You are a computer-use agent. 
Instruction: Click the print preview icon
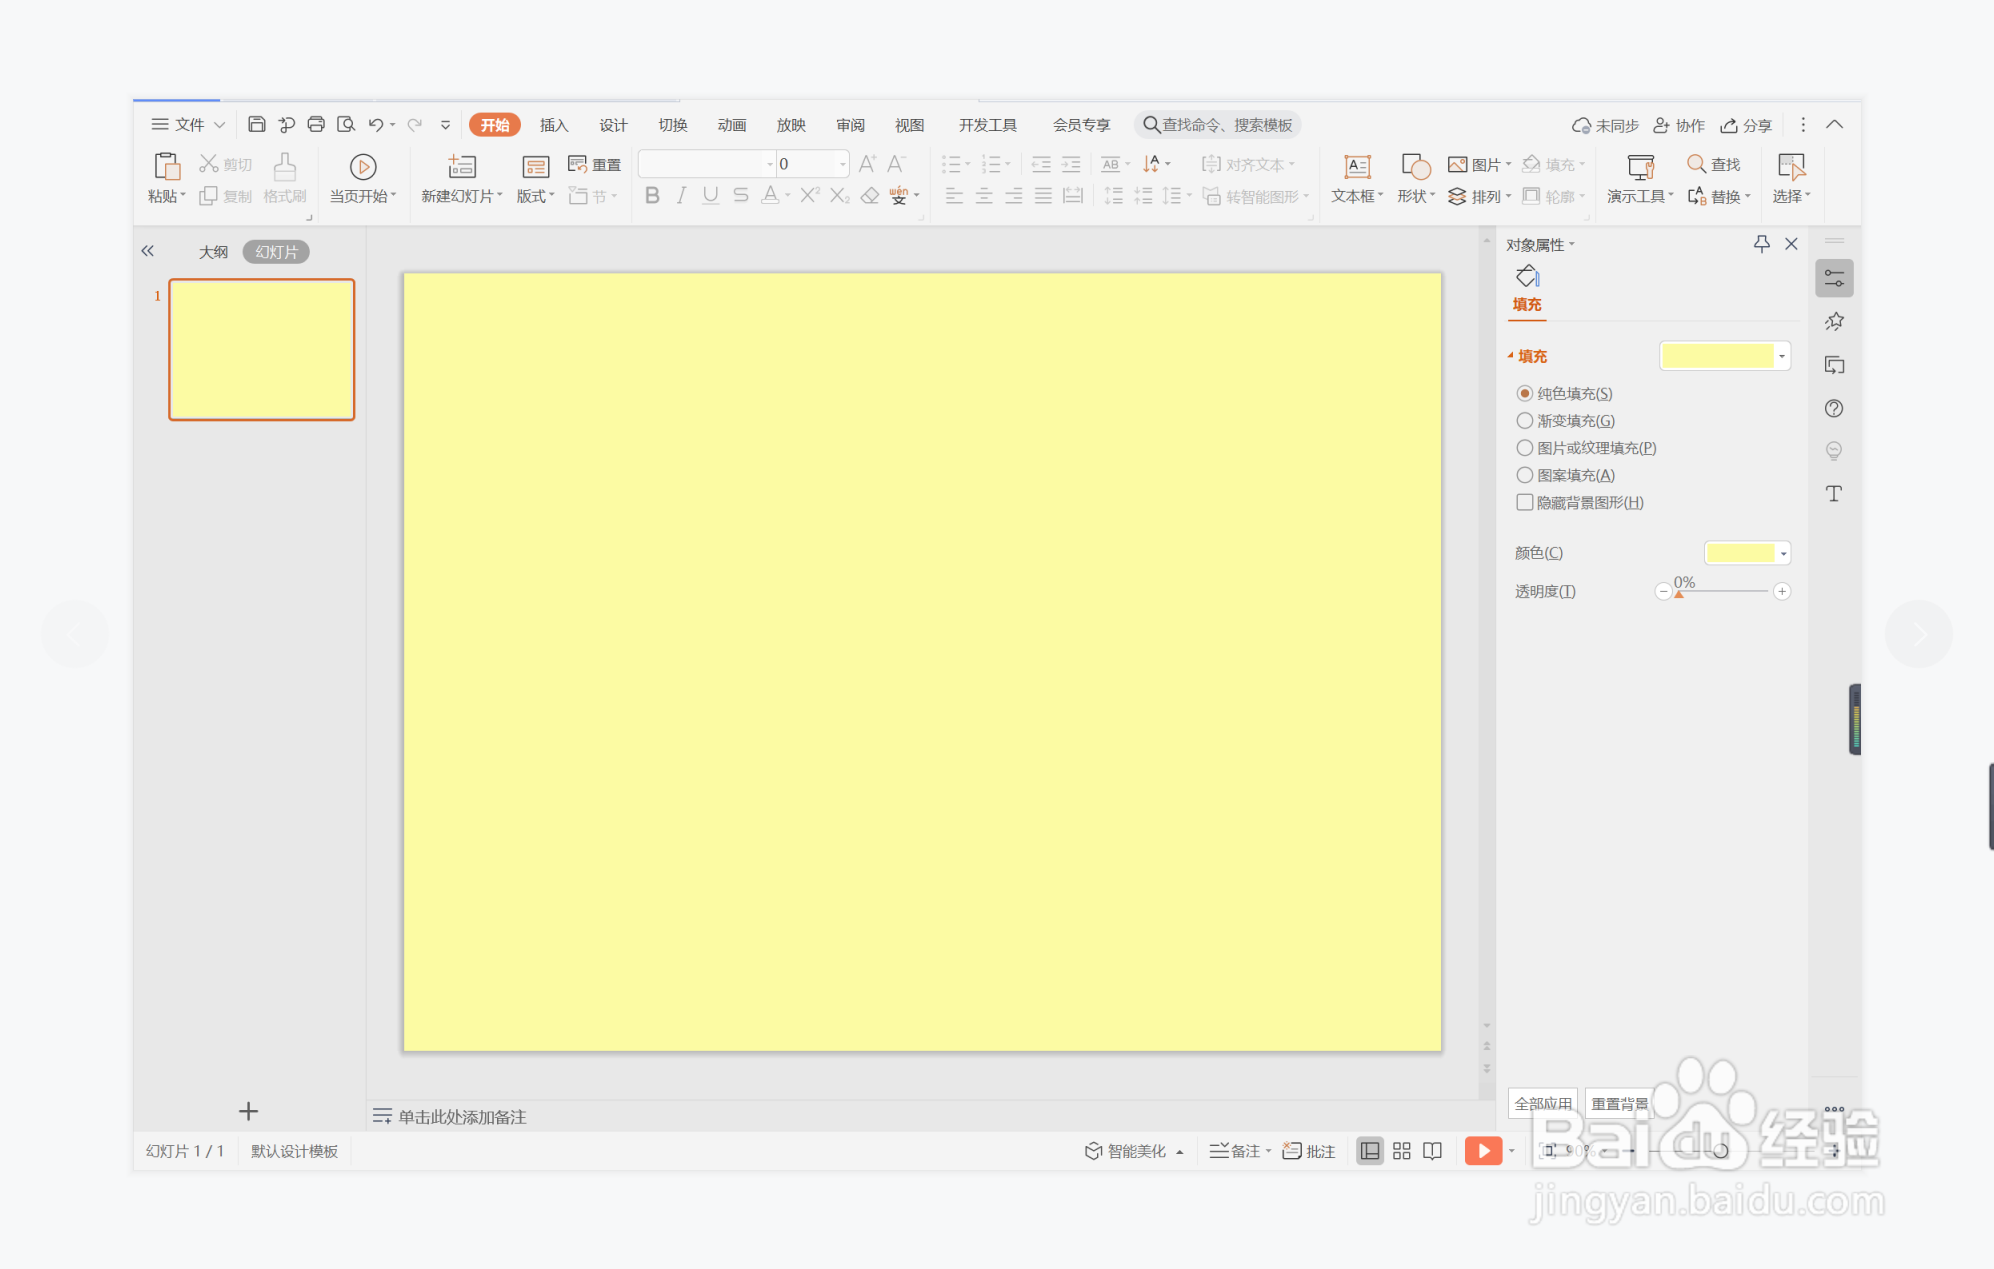click(346, 124)
